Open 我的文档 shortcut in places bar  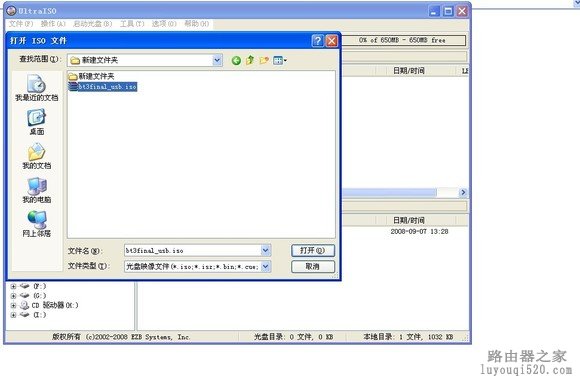tap(36, 156)
